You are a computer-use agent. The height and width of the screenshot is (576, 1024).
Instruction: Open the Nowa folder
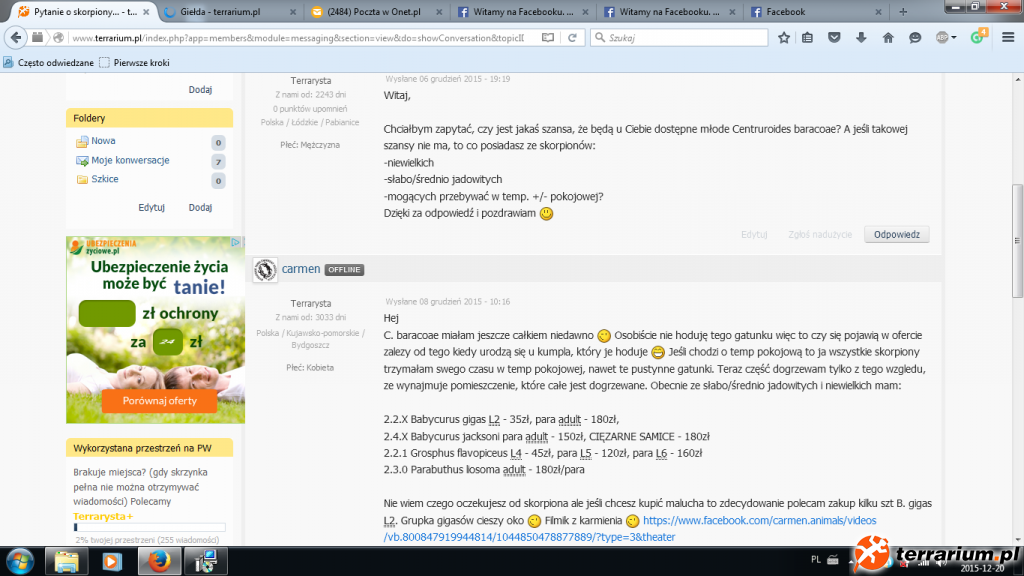[103, 140]
